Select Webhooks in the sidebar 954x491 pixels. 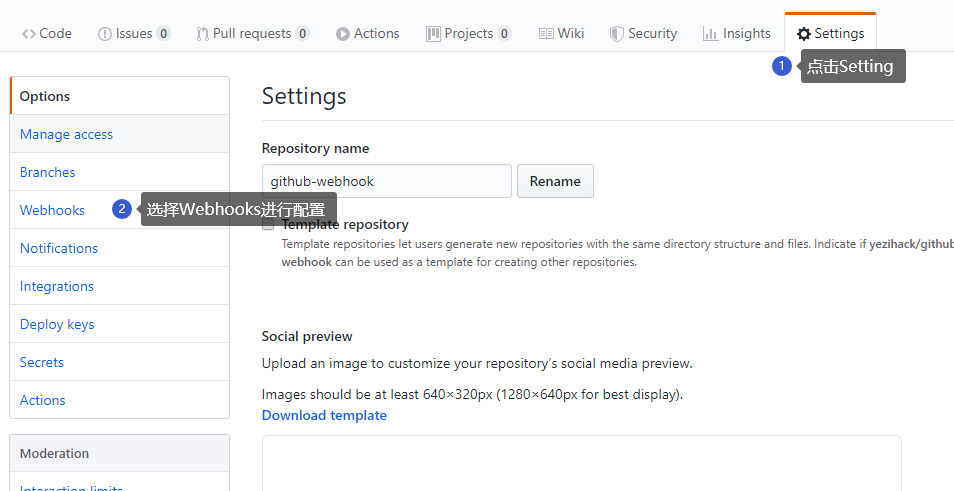point(52,210)
